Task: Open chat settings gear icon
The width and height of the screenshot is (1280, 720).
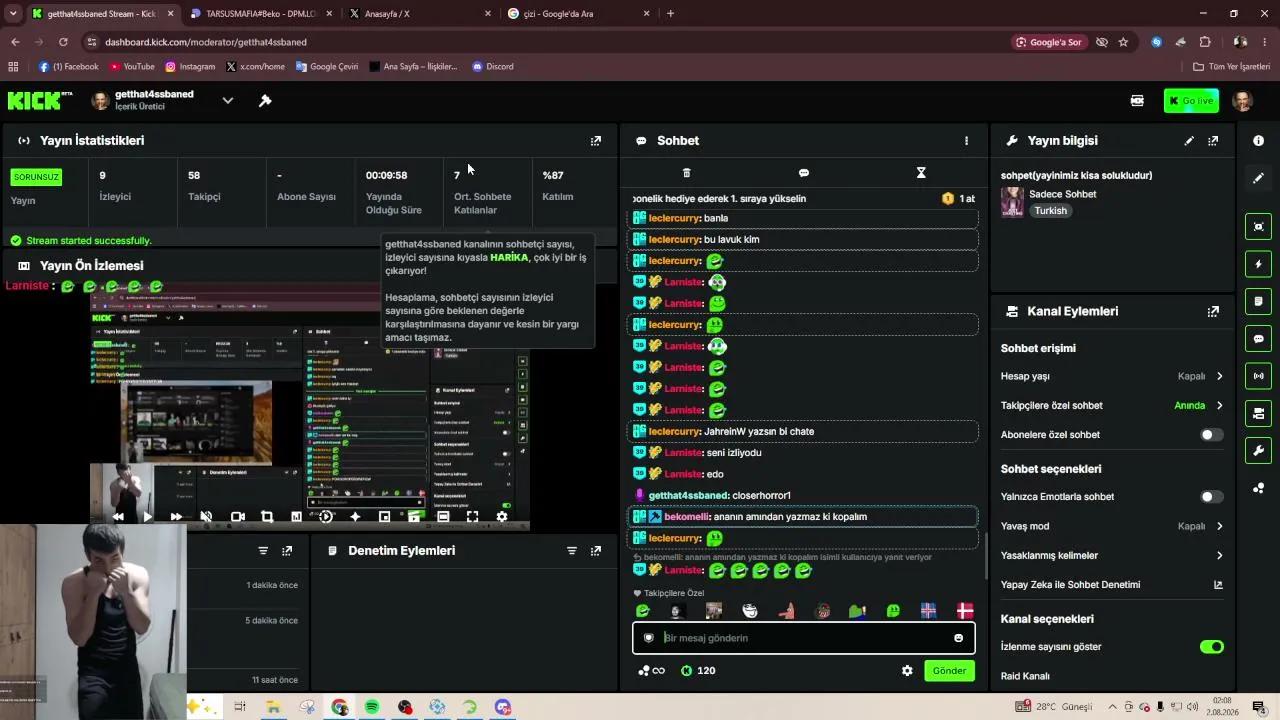Action: pyautogui.click(x=907, y=671)
